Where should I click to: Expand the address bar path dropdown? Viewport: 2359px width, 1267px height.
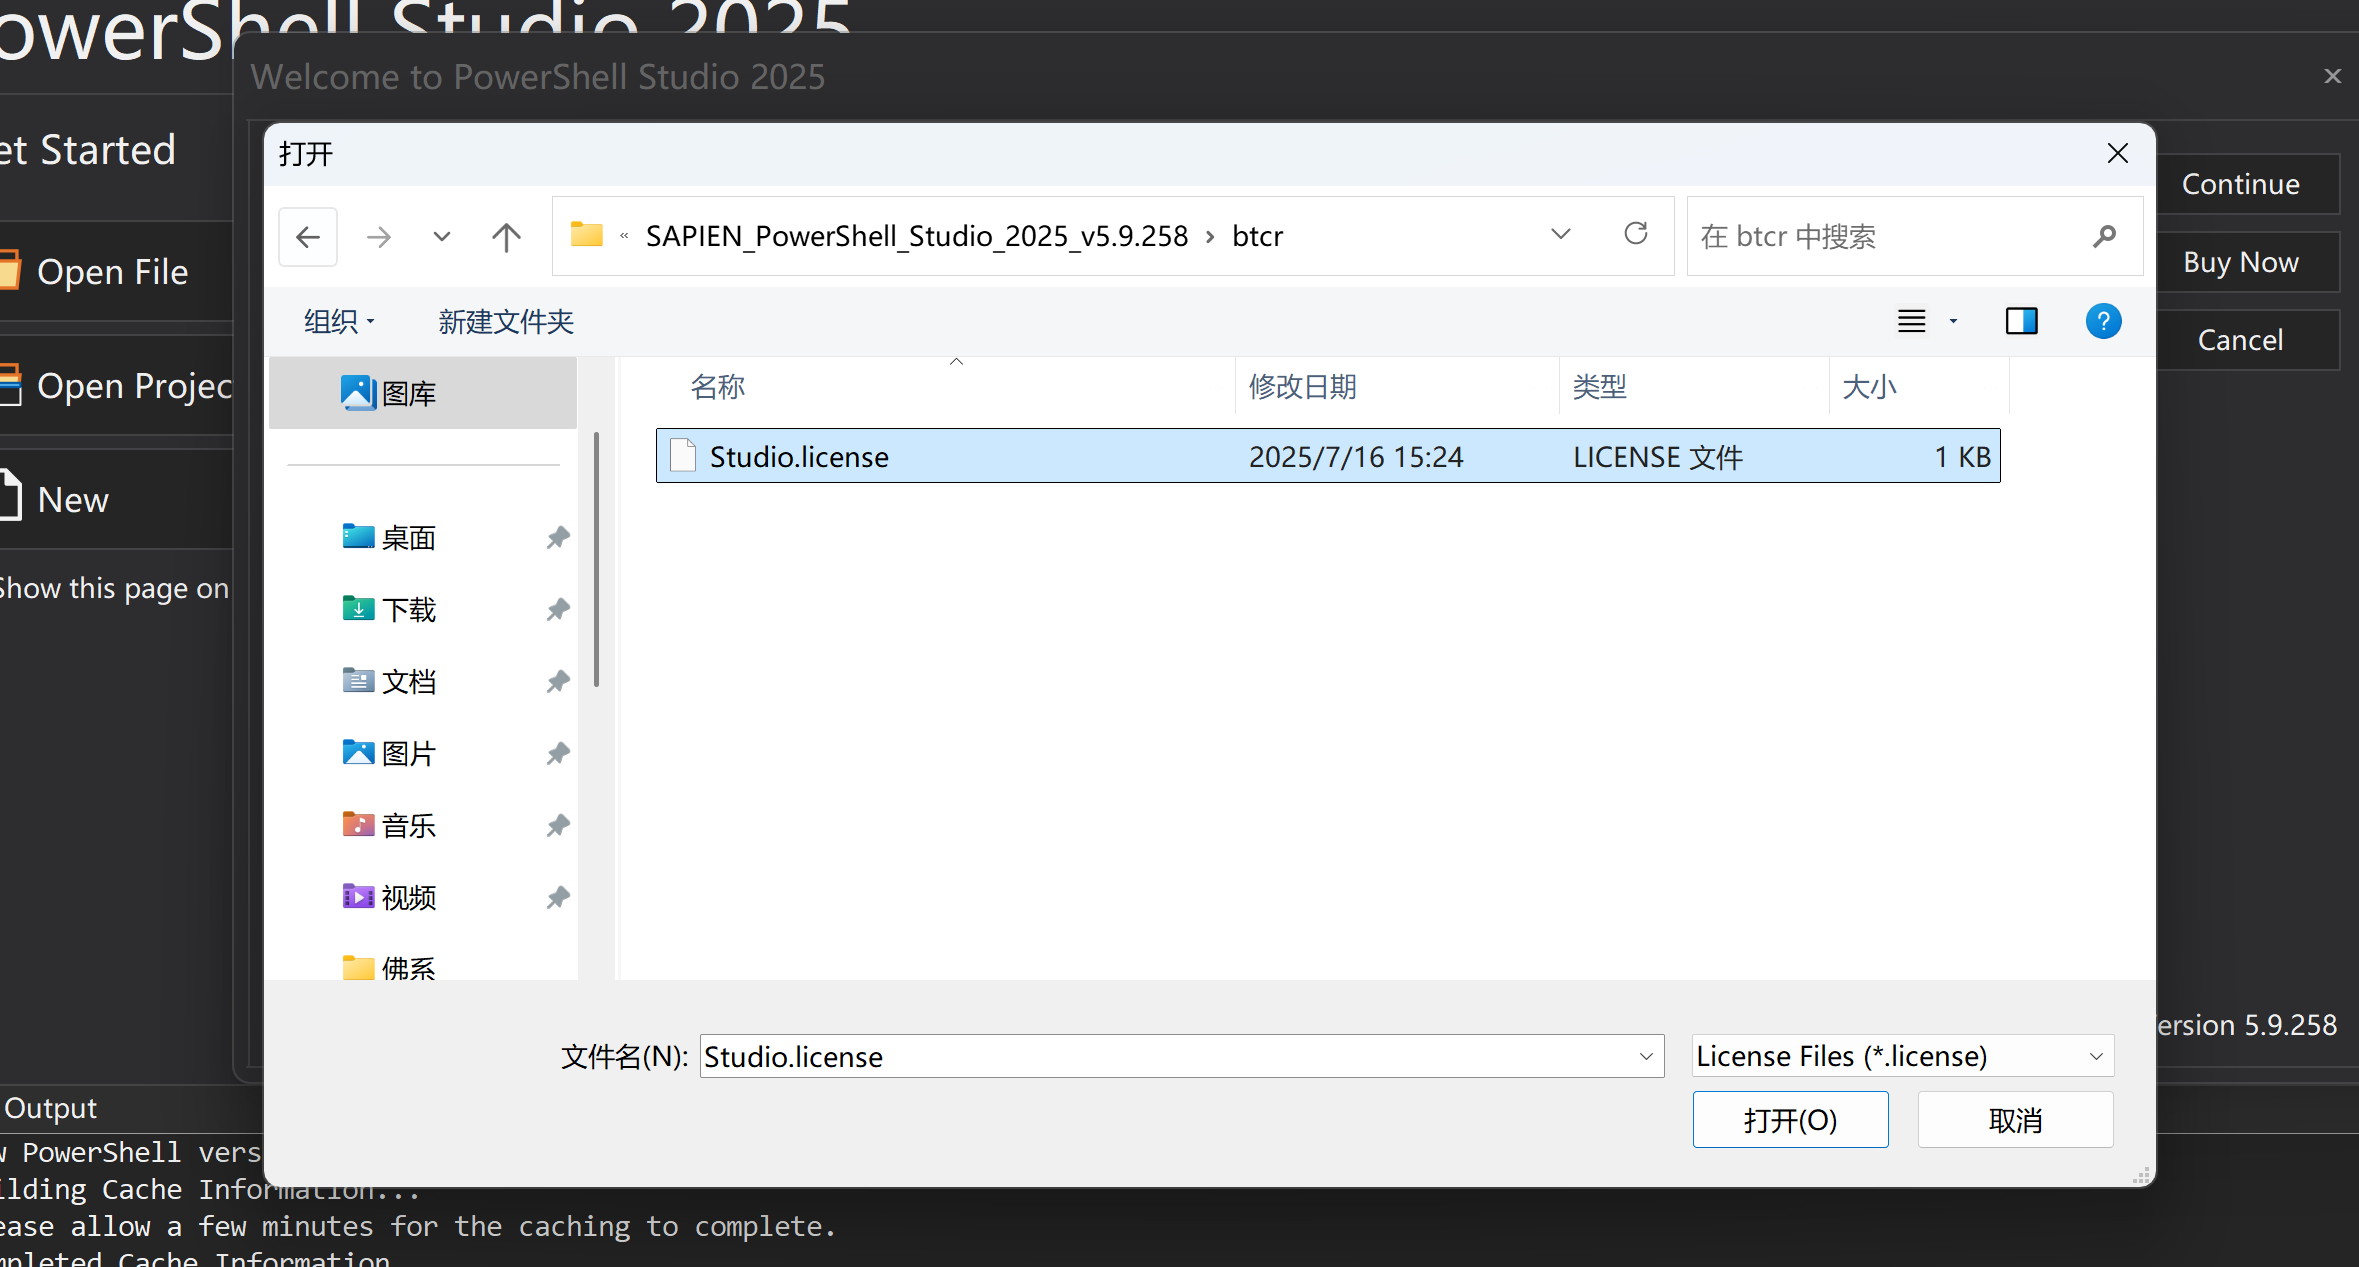pos(1560,235)
